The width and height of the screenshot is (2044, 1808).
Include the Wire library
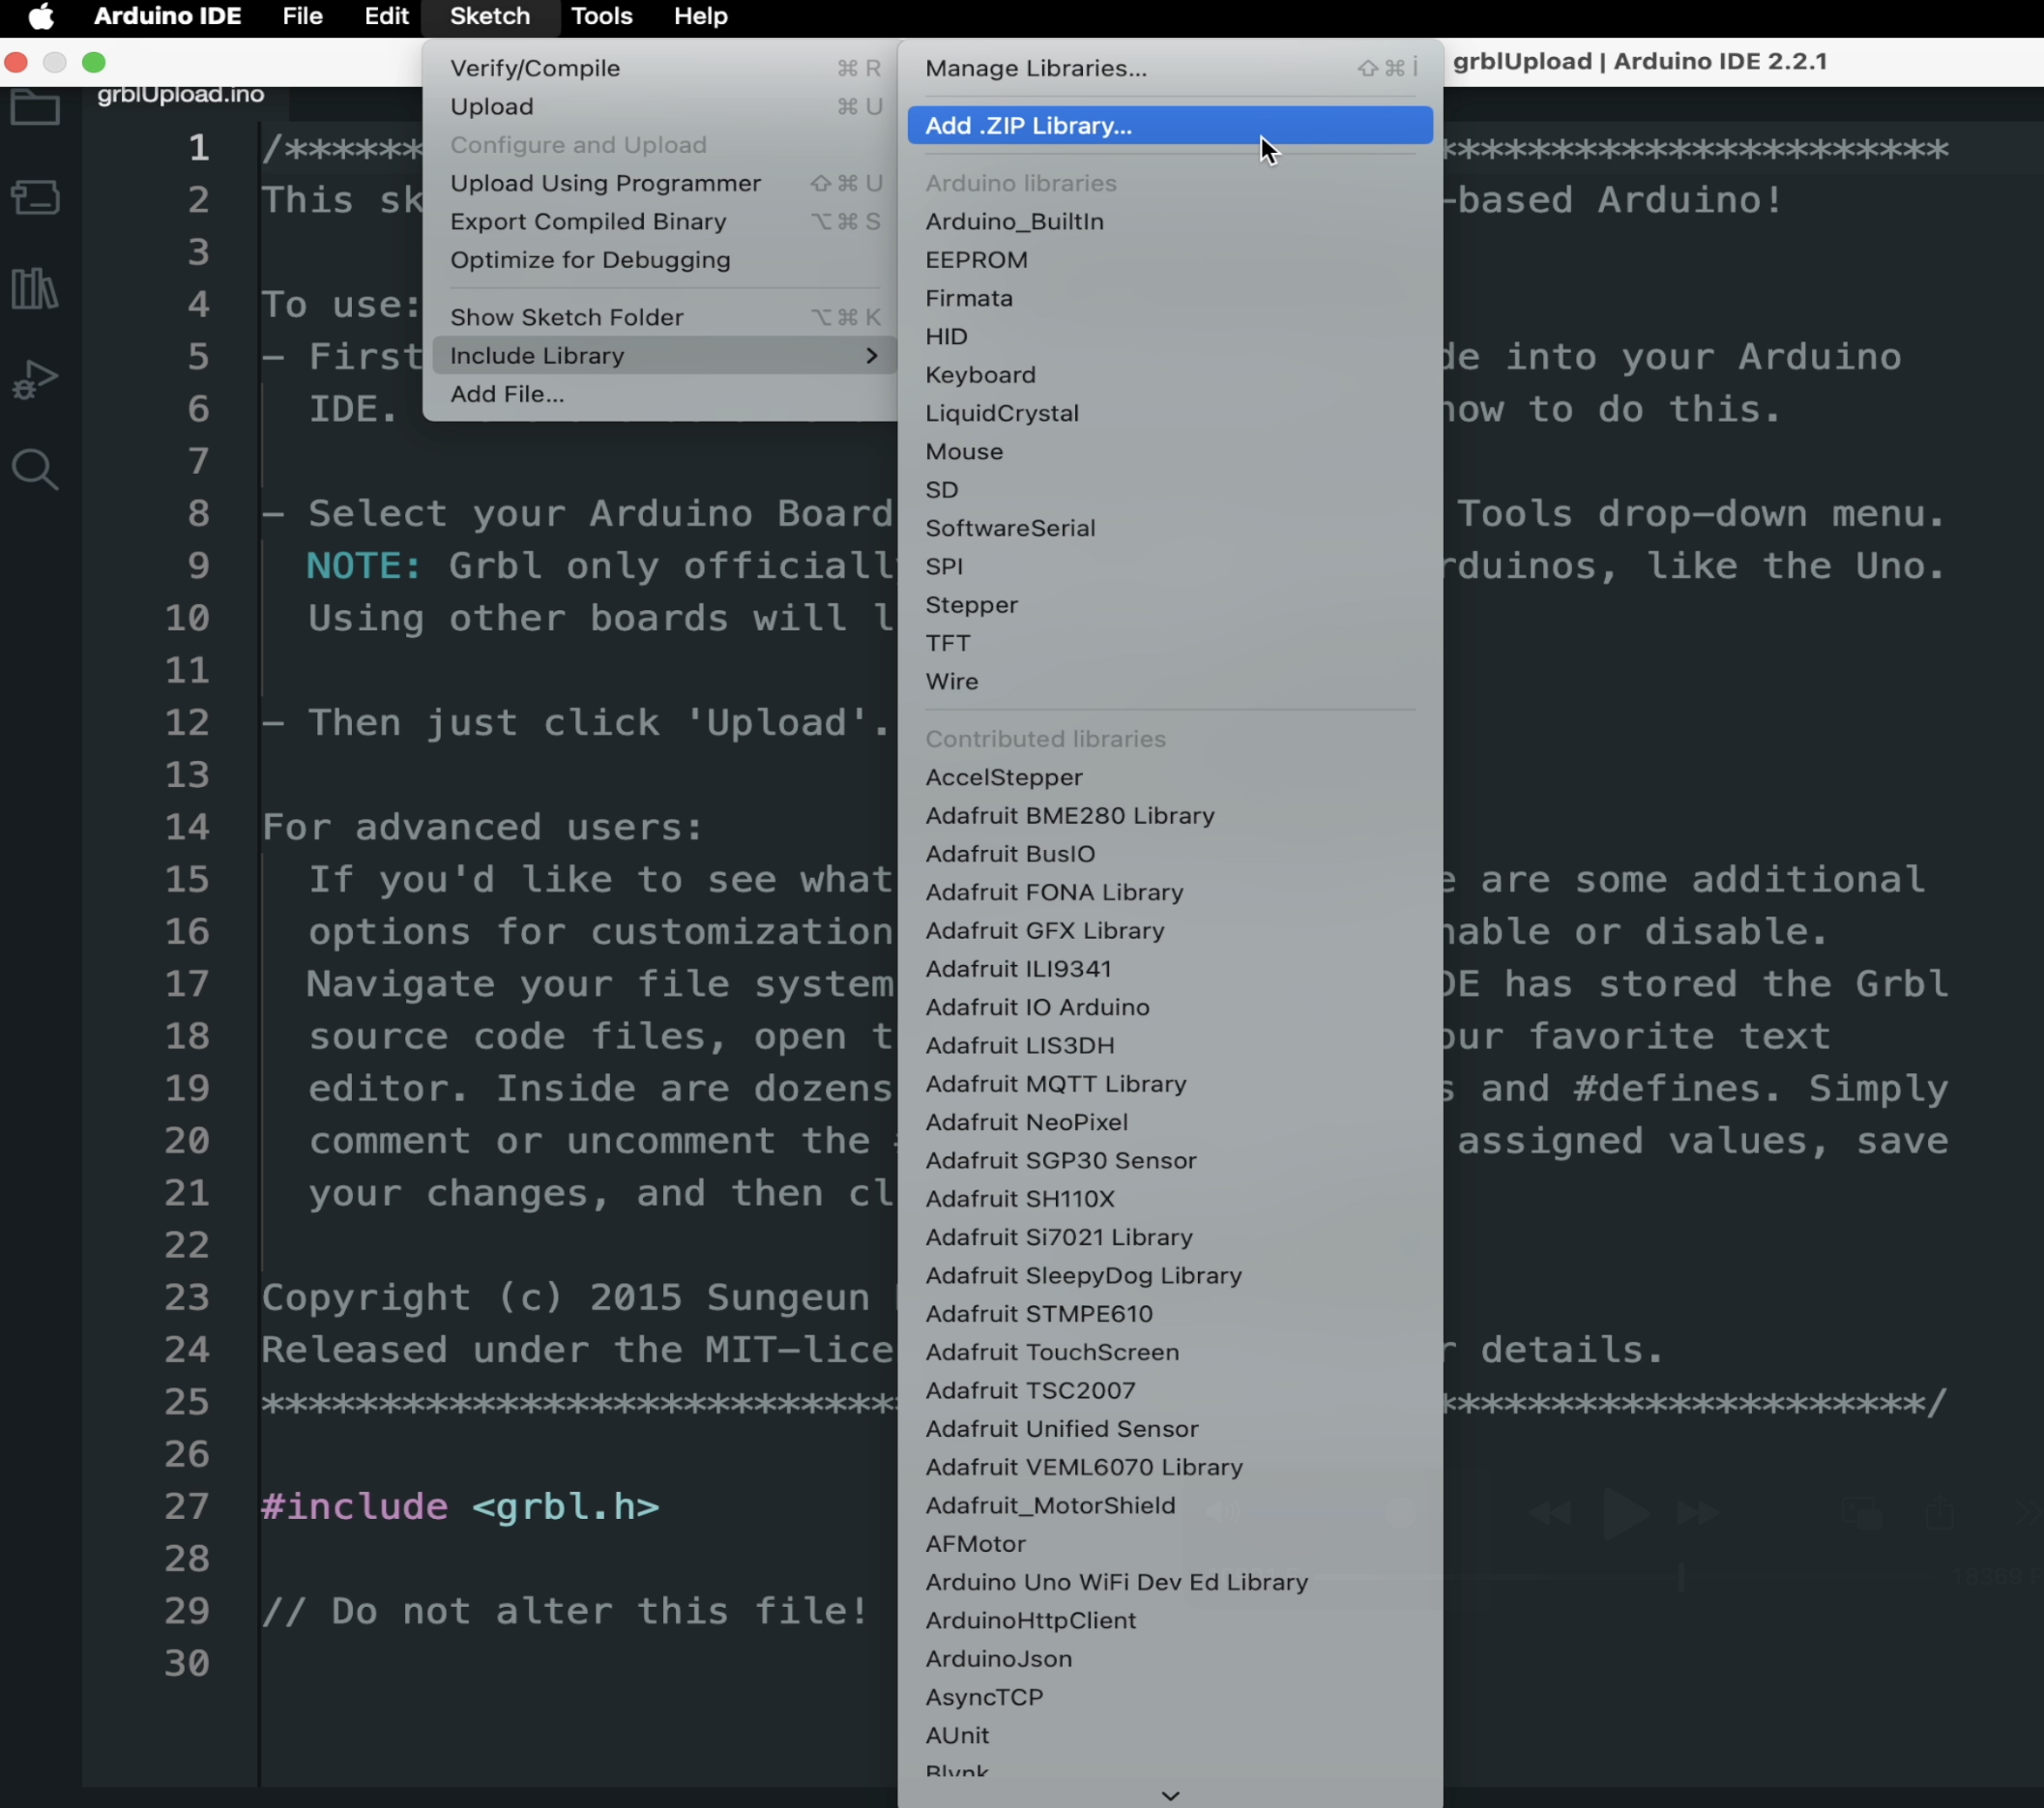1170,681
